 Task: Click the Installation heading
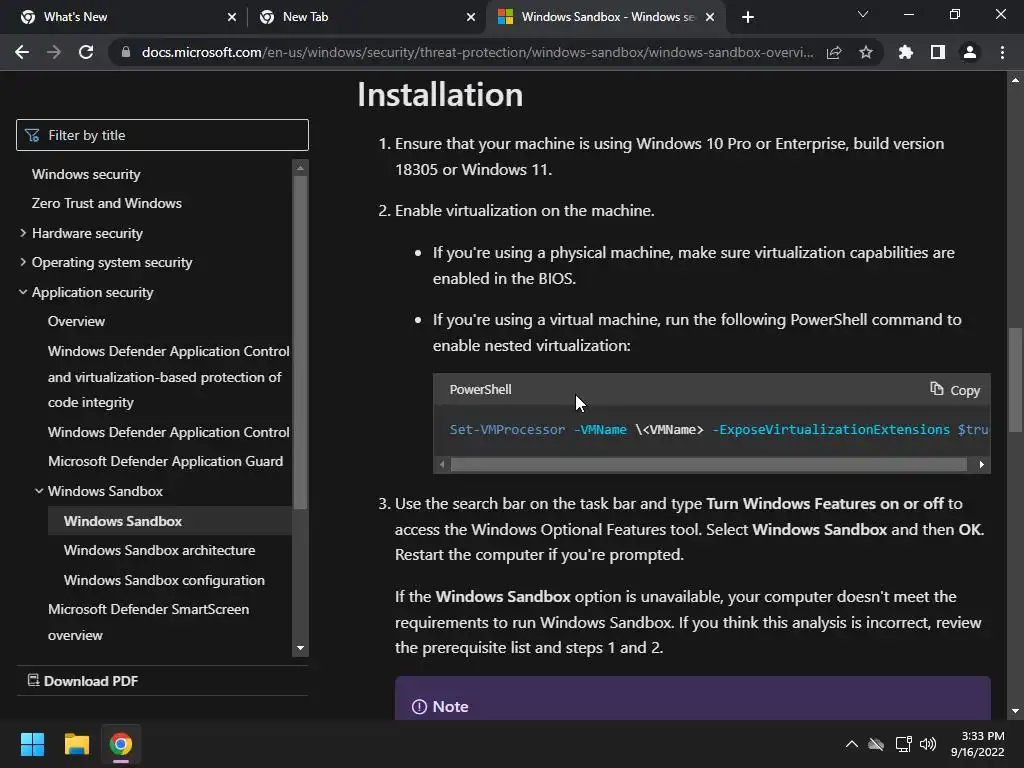coord(440,95)
